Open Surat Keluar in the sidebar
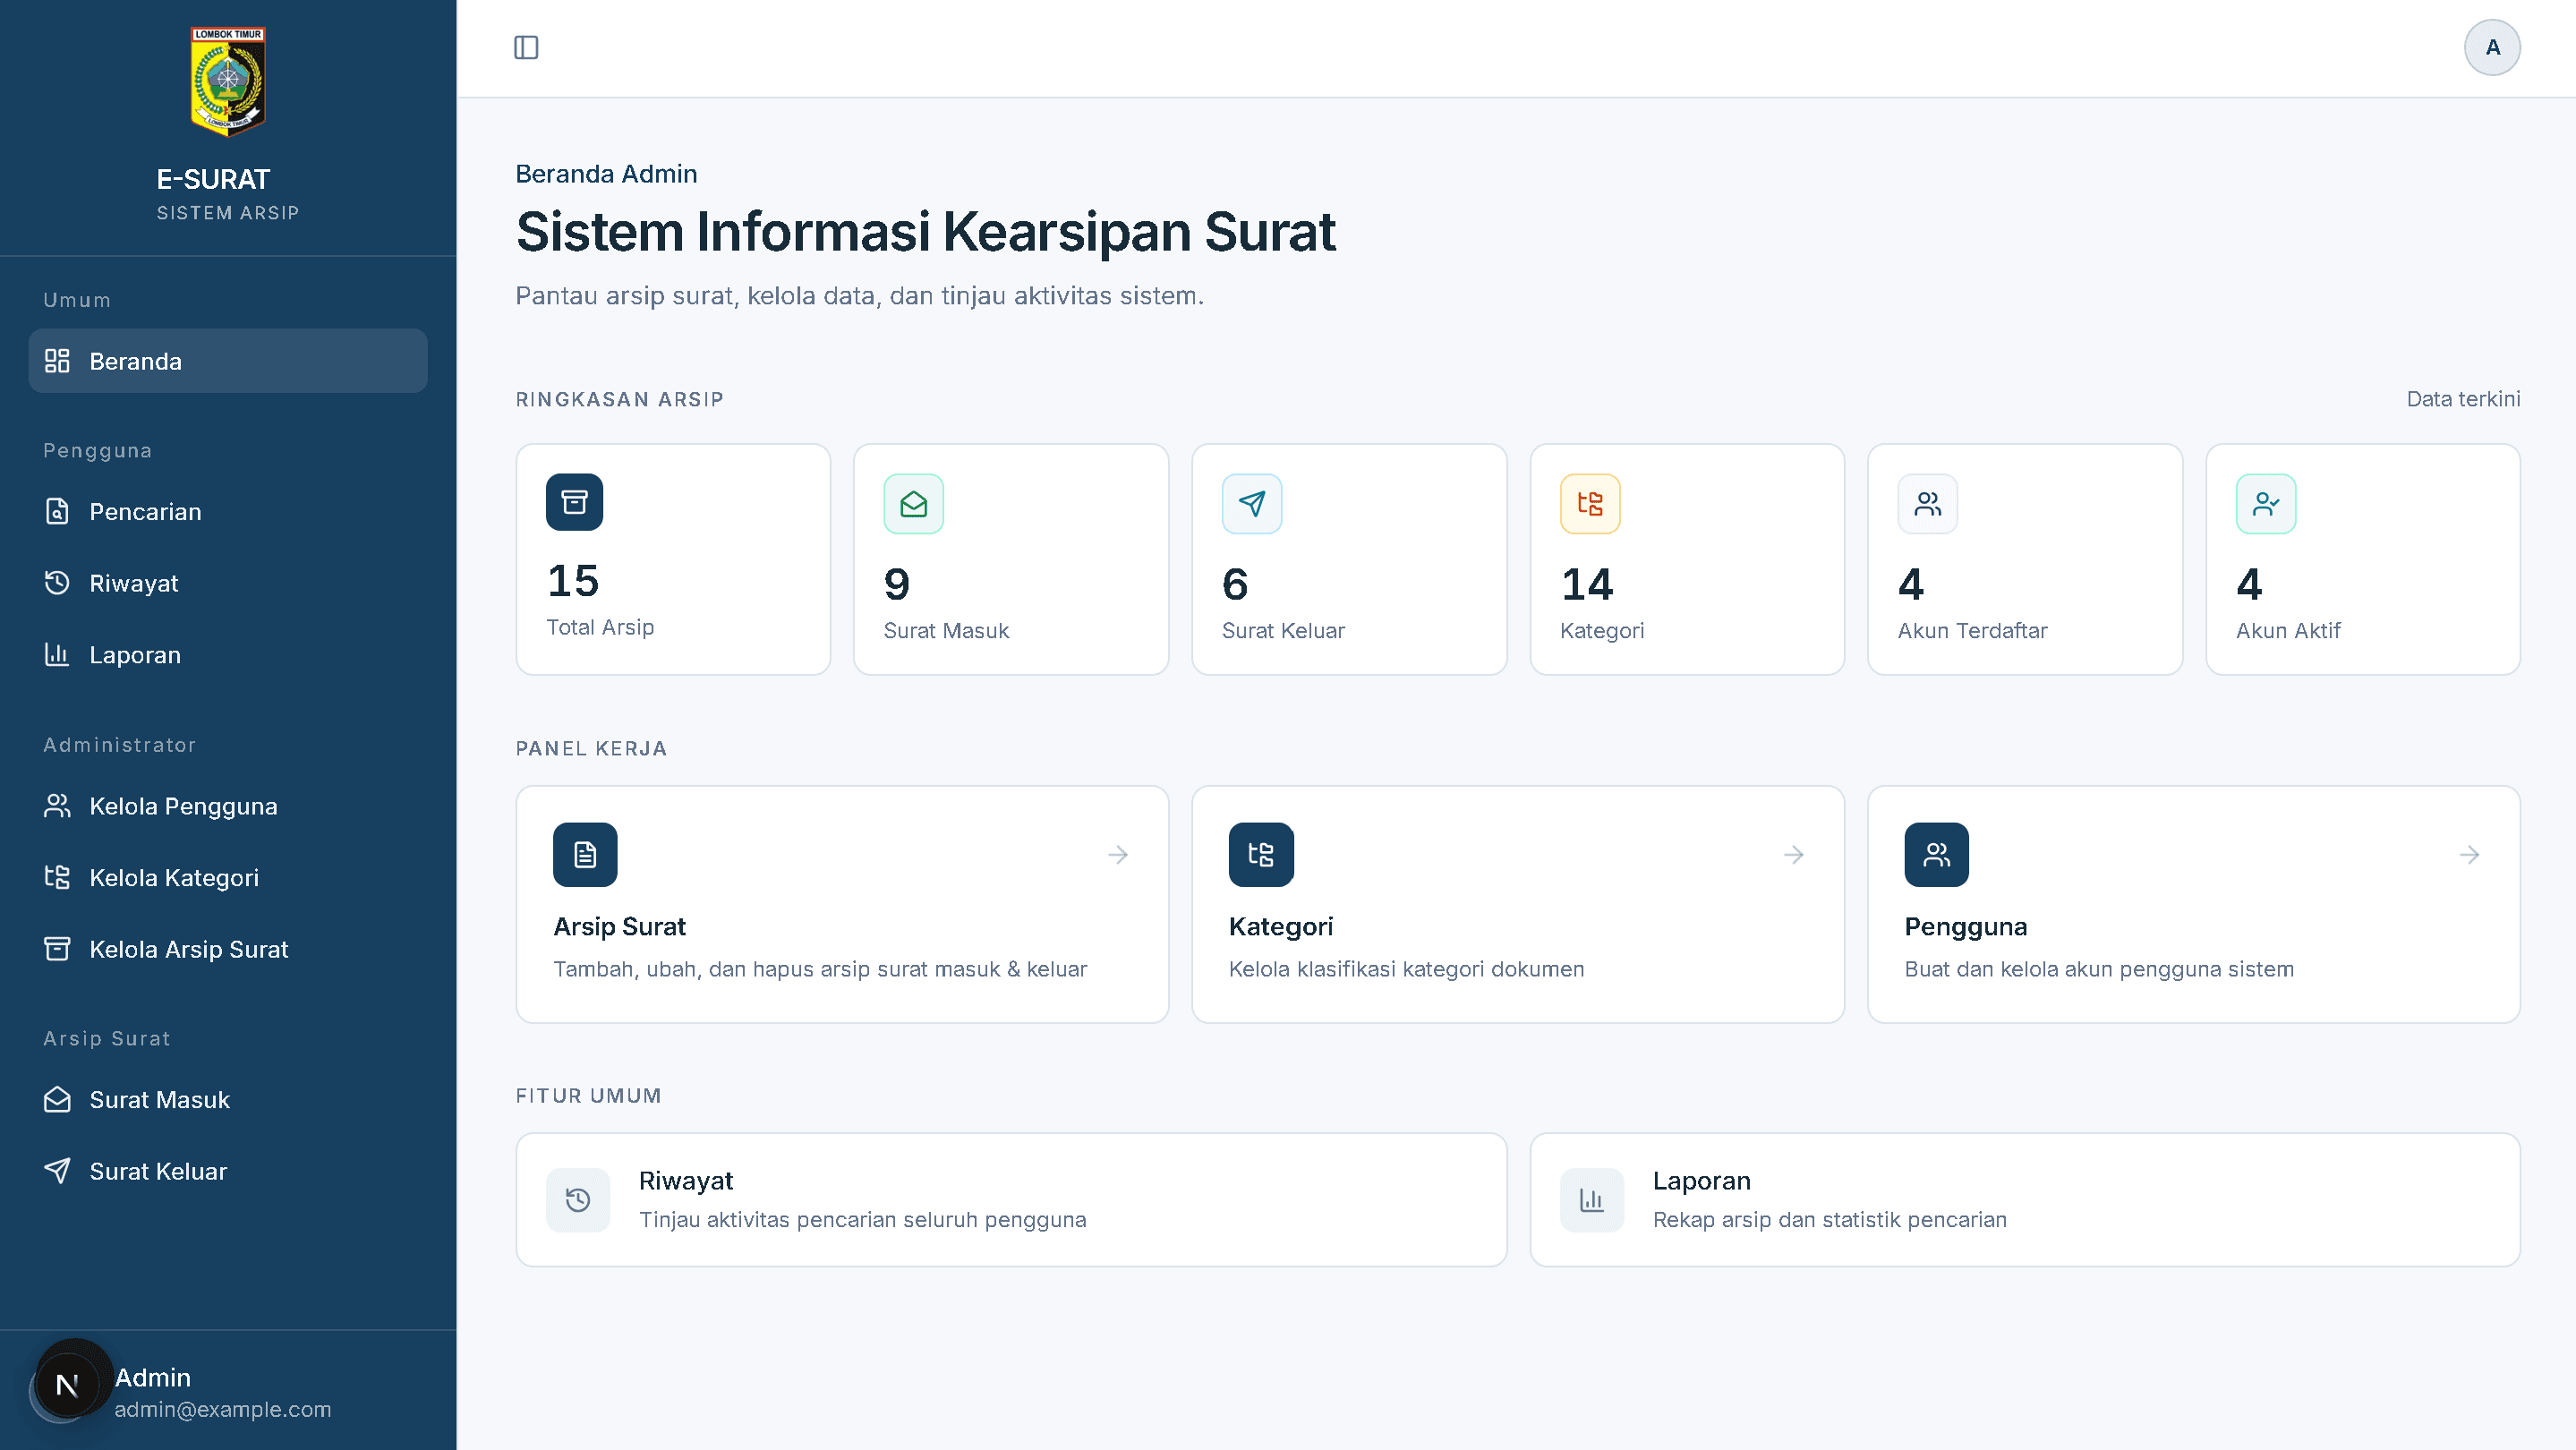 click(228, 1171)
